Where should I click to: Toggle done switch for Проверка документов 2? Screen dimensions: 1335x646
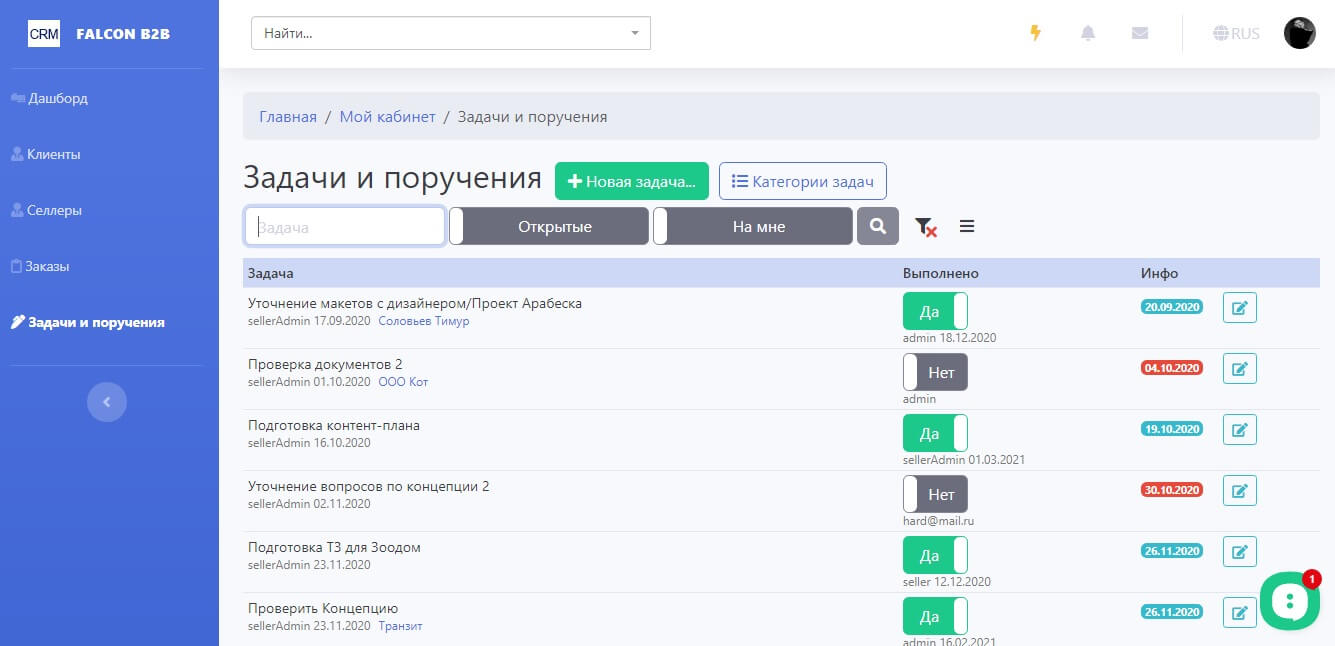935,372
